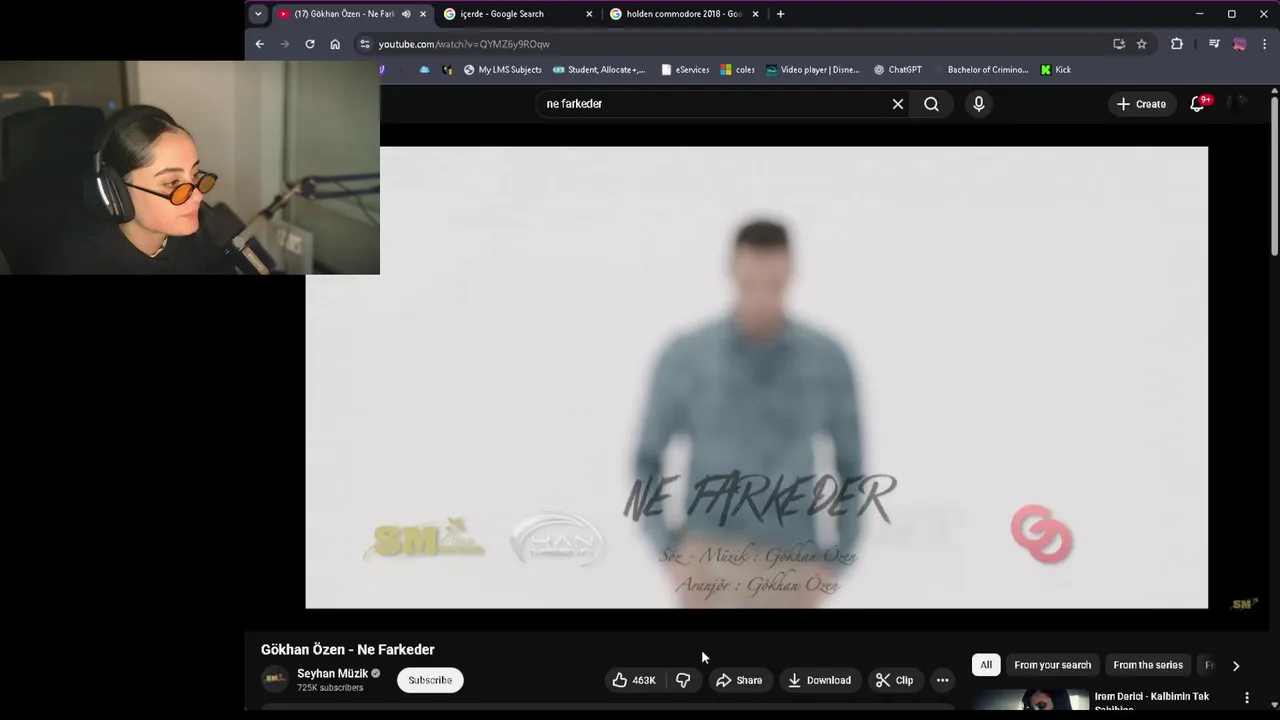Go forward with the forward arrow

285,44
